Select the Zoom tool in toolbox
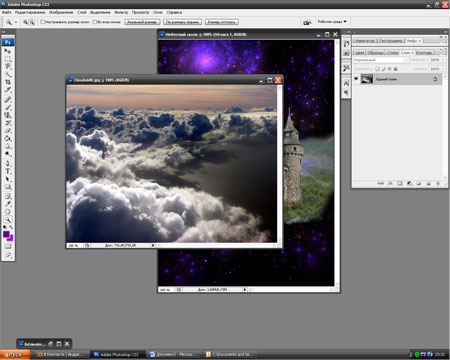450x360 pixels. 8,219
